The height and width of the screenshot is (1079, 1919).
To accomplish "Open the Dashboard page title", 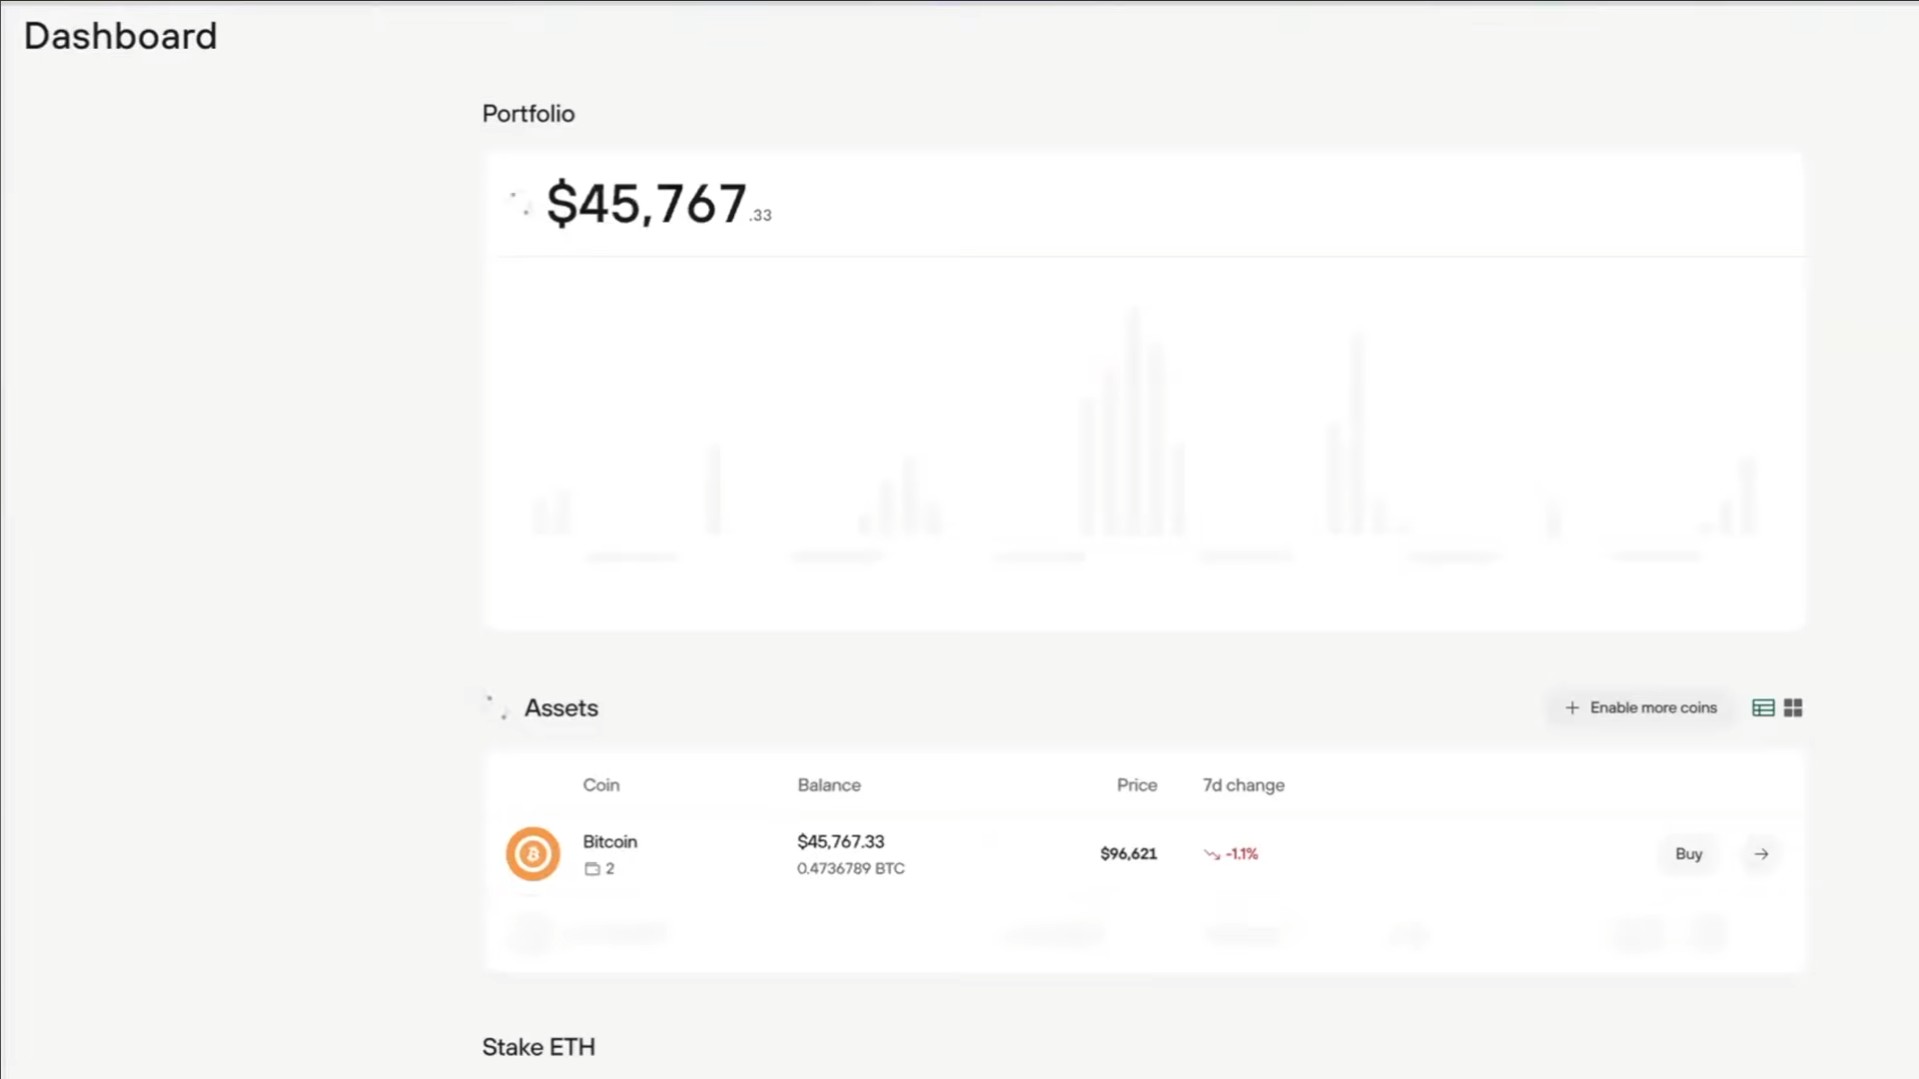I will 120,36.
